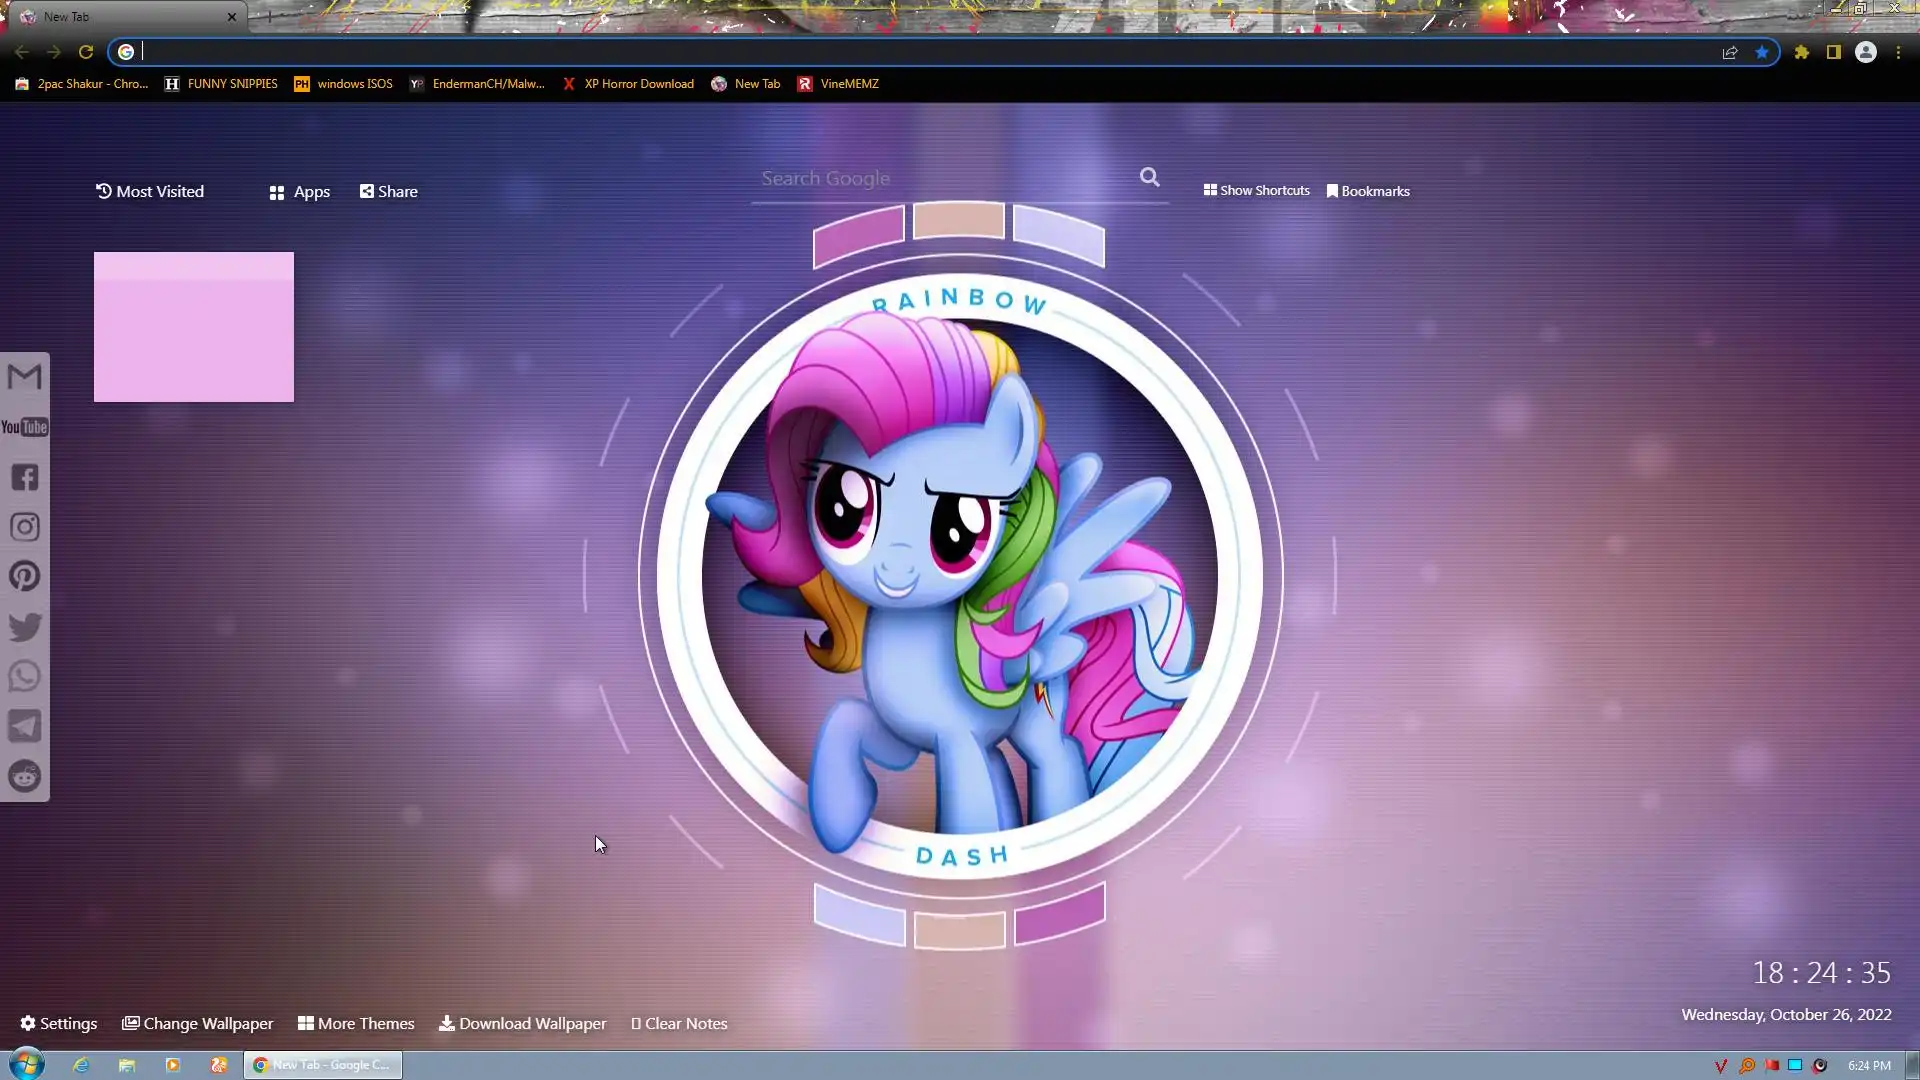1920x1080 pixels.
Task: Open Twitter sidebar shortcut
Action: [25, 627]
